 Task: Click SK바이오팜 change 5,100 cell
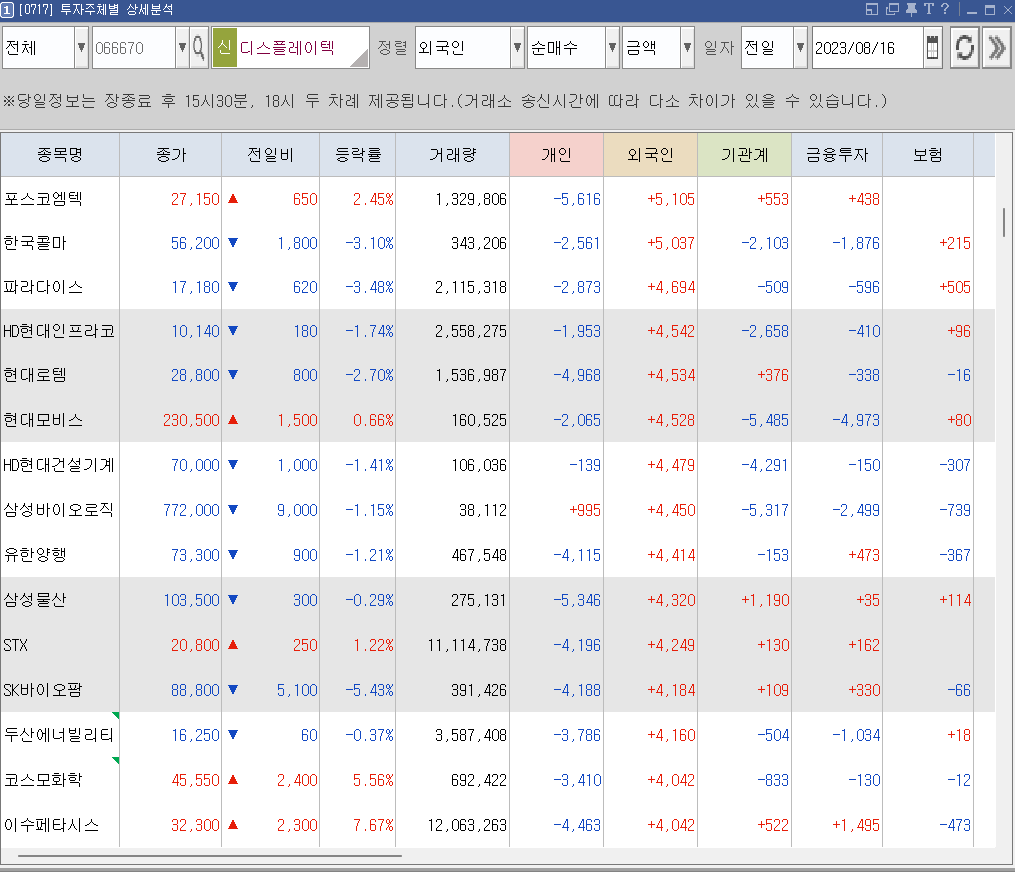coord(297,691)
